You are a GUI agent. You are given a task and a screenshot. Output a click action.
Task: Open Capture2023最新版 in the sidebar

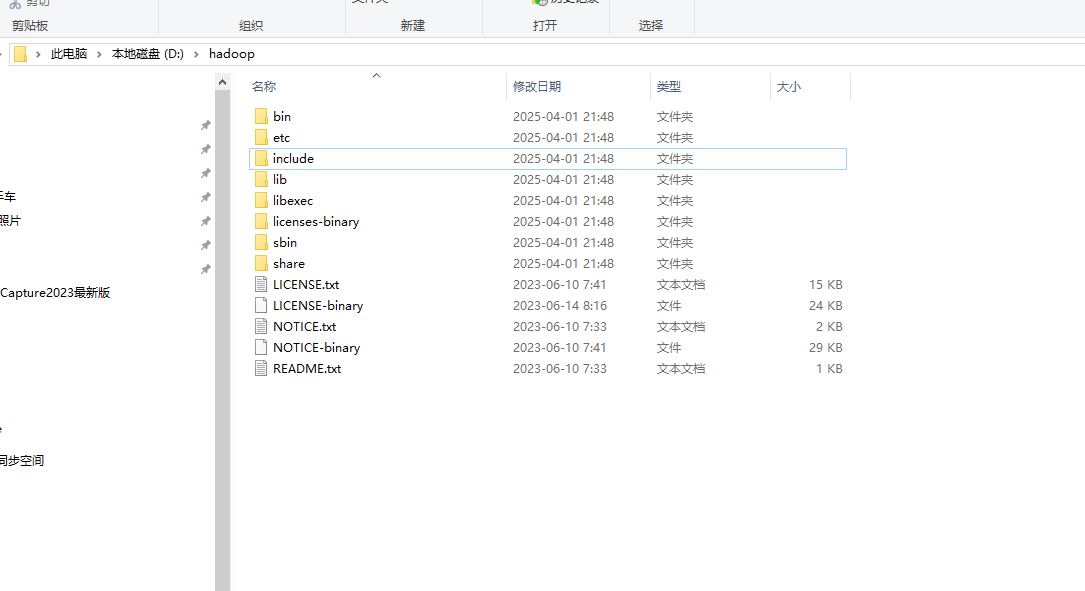pyautogui.click(x=55, y=293)
